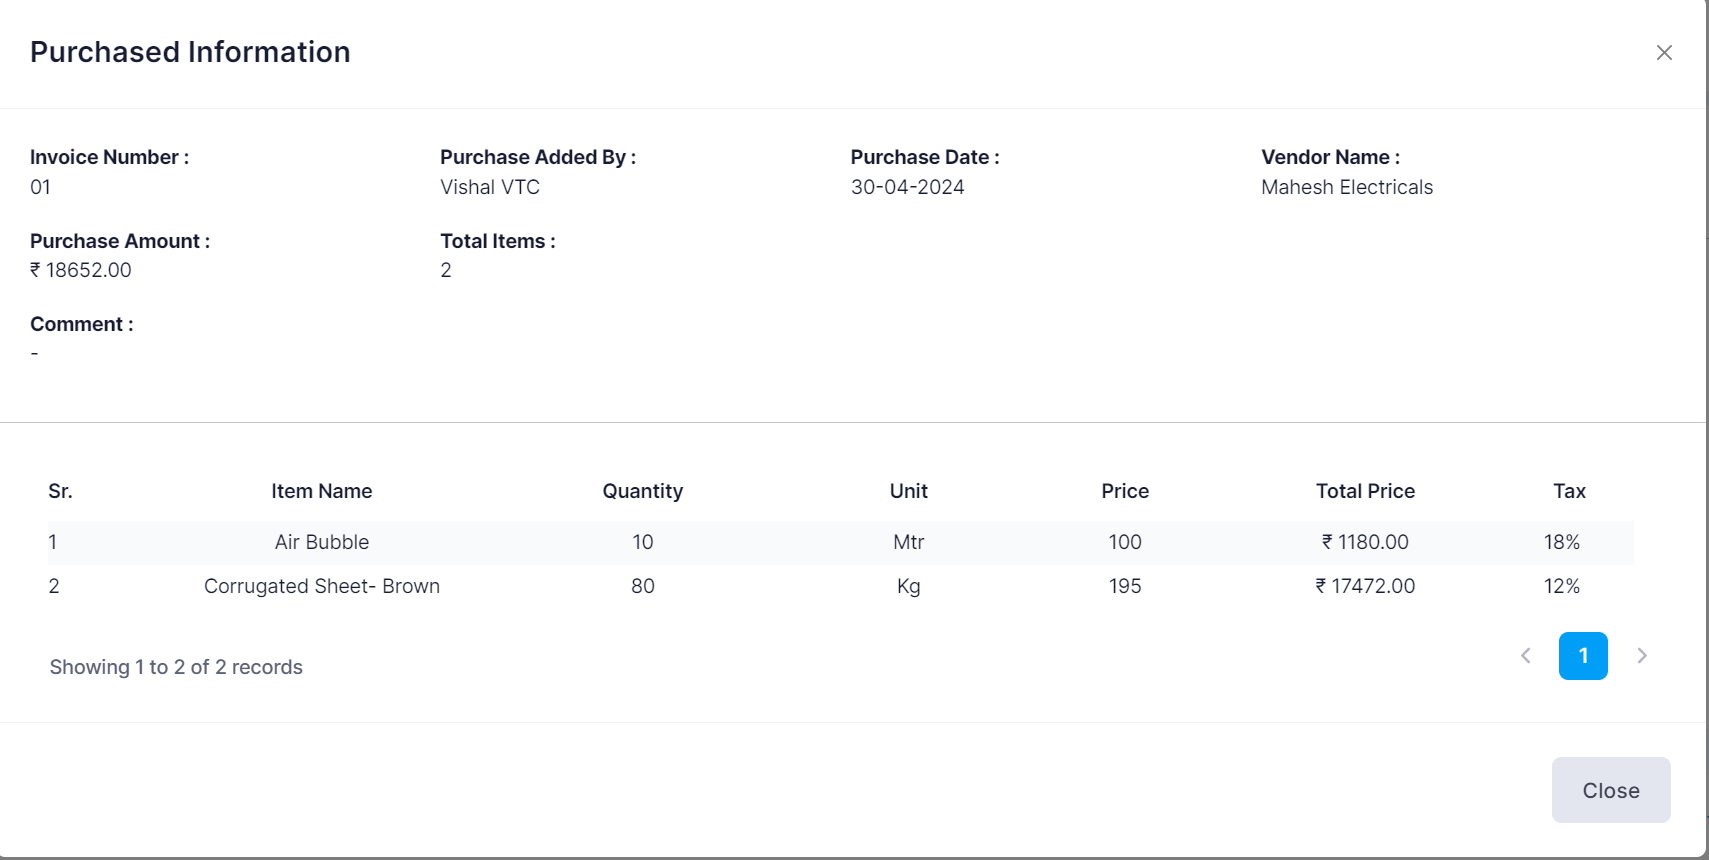Click the Item Name column header
Screen dimensions: 1709x860
pos(321,491)
